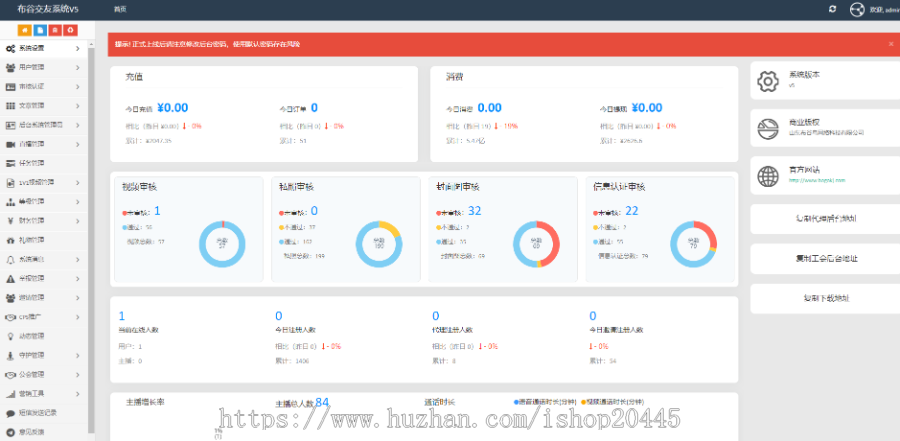Click the 复制下载地址 button

827,299
